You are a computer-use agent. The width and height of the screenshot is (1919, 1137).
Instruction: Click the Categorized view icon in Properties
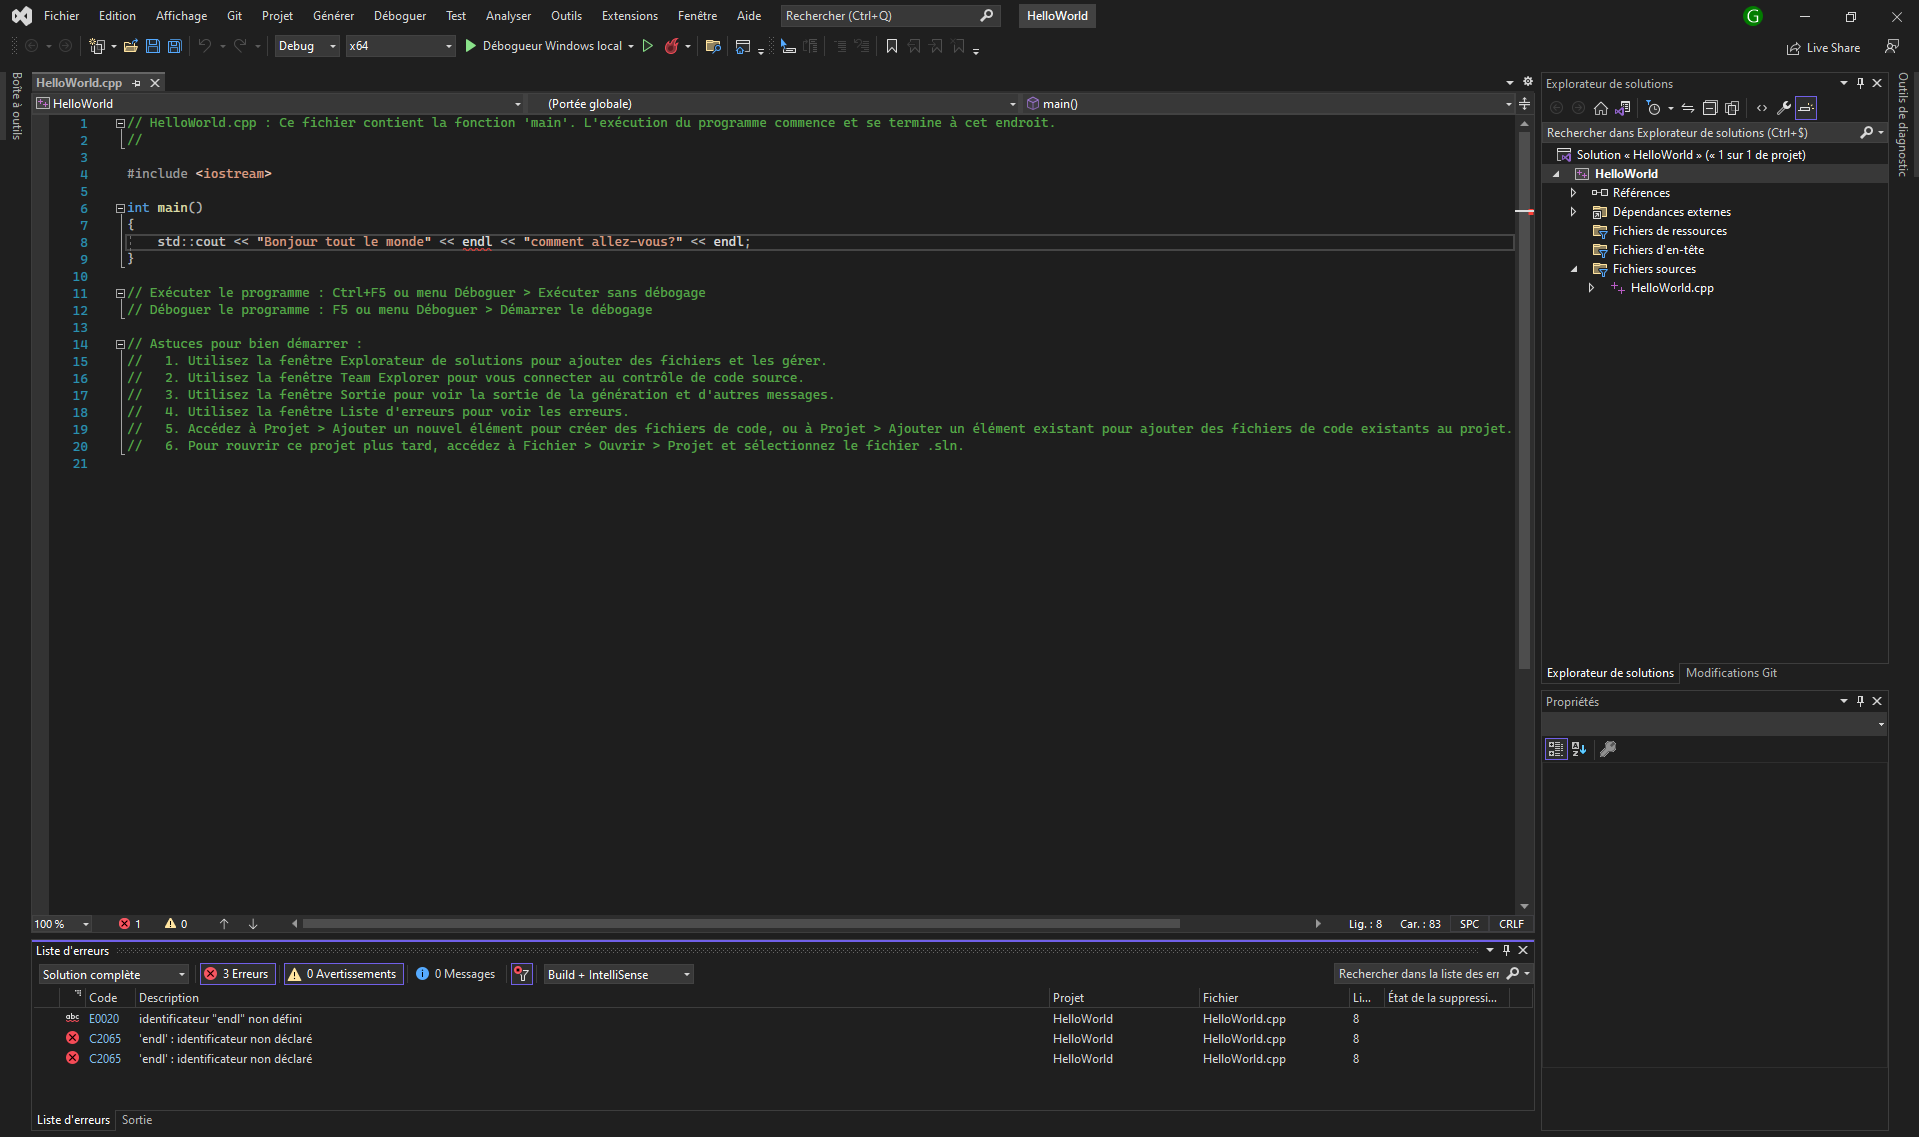tap(1556, 749)
